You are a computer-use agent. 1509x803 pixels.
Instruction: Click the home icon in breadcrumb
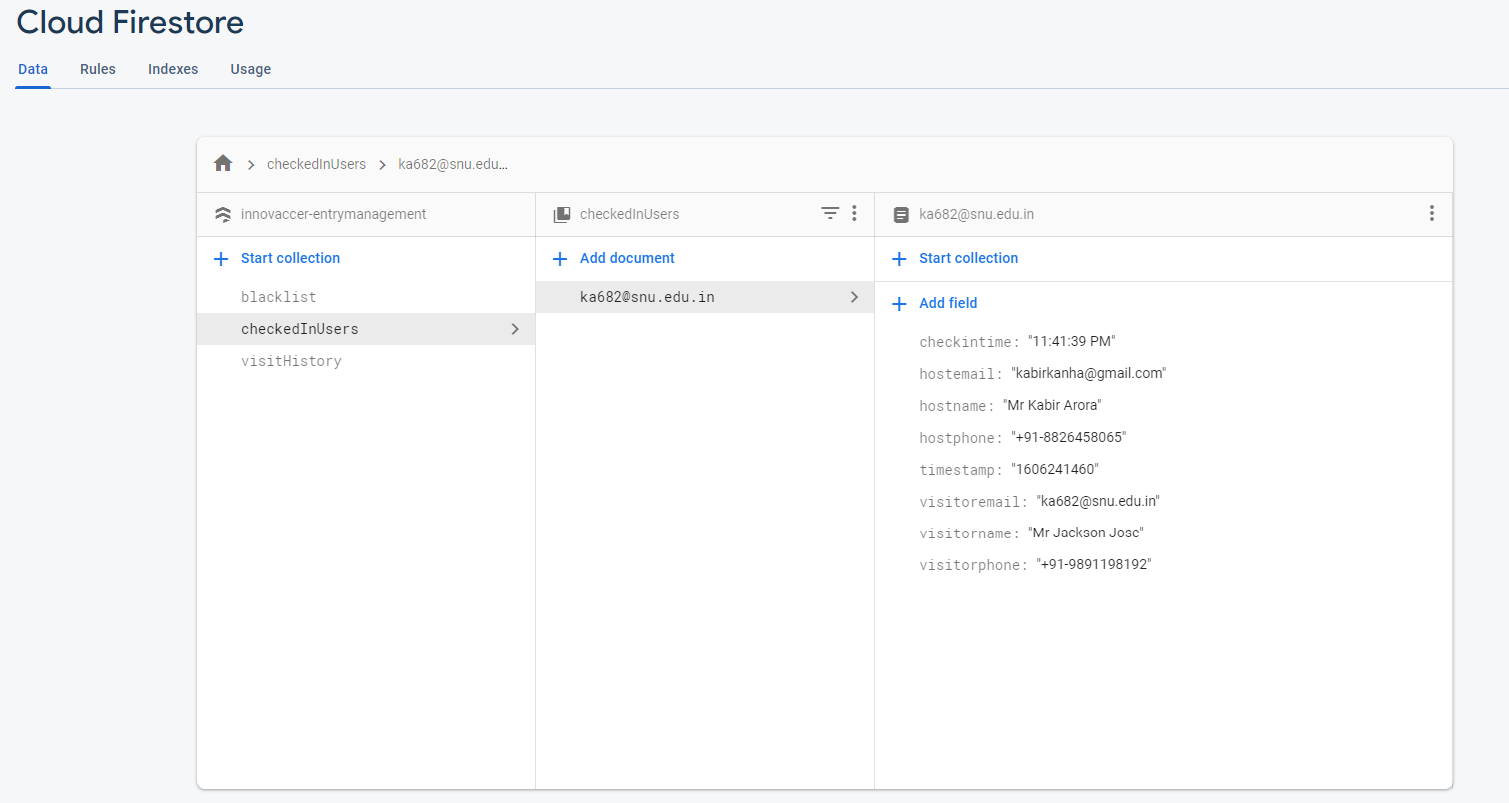(x=223, y=163)
